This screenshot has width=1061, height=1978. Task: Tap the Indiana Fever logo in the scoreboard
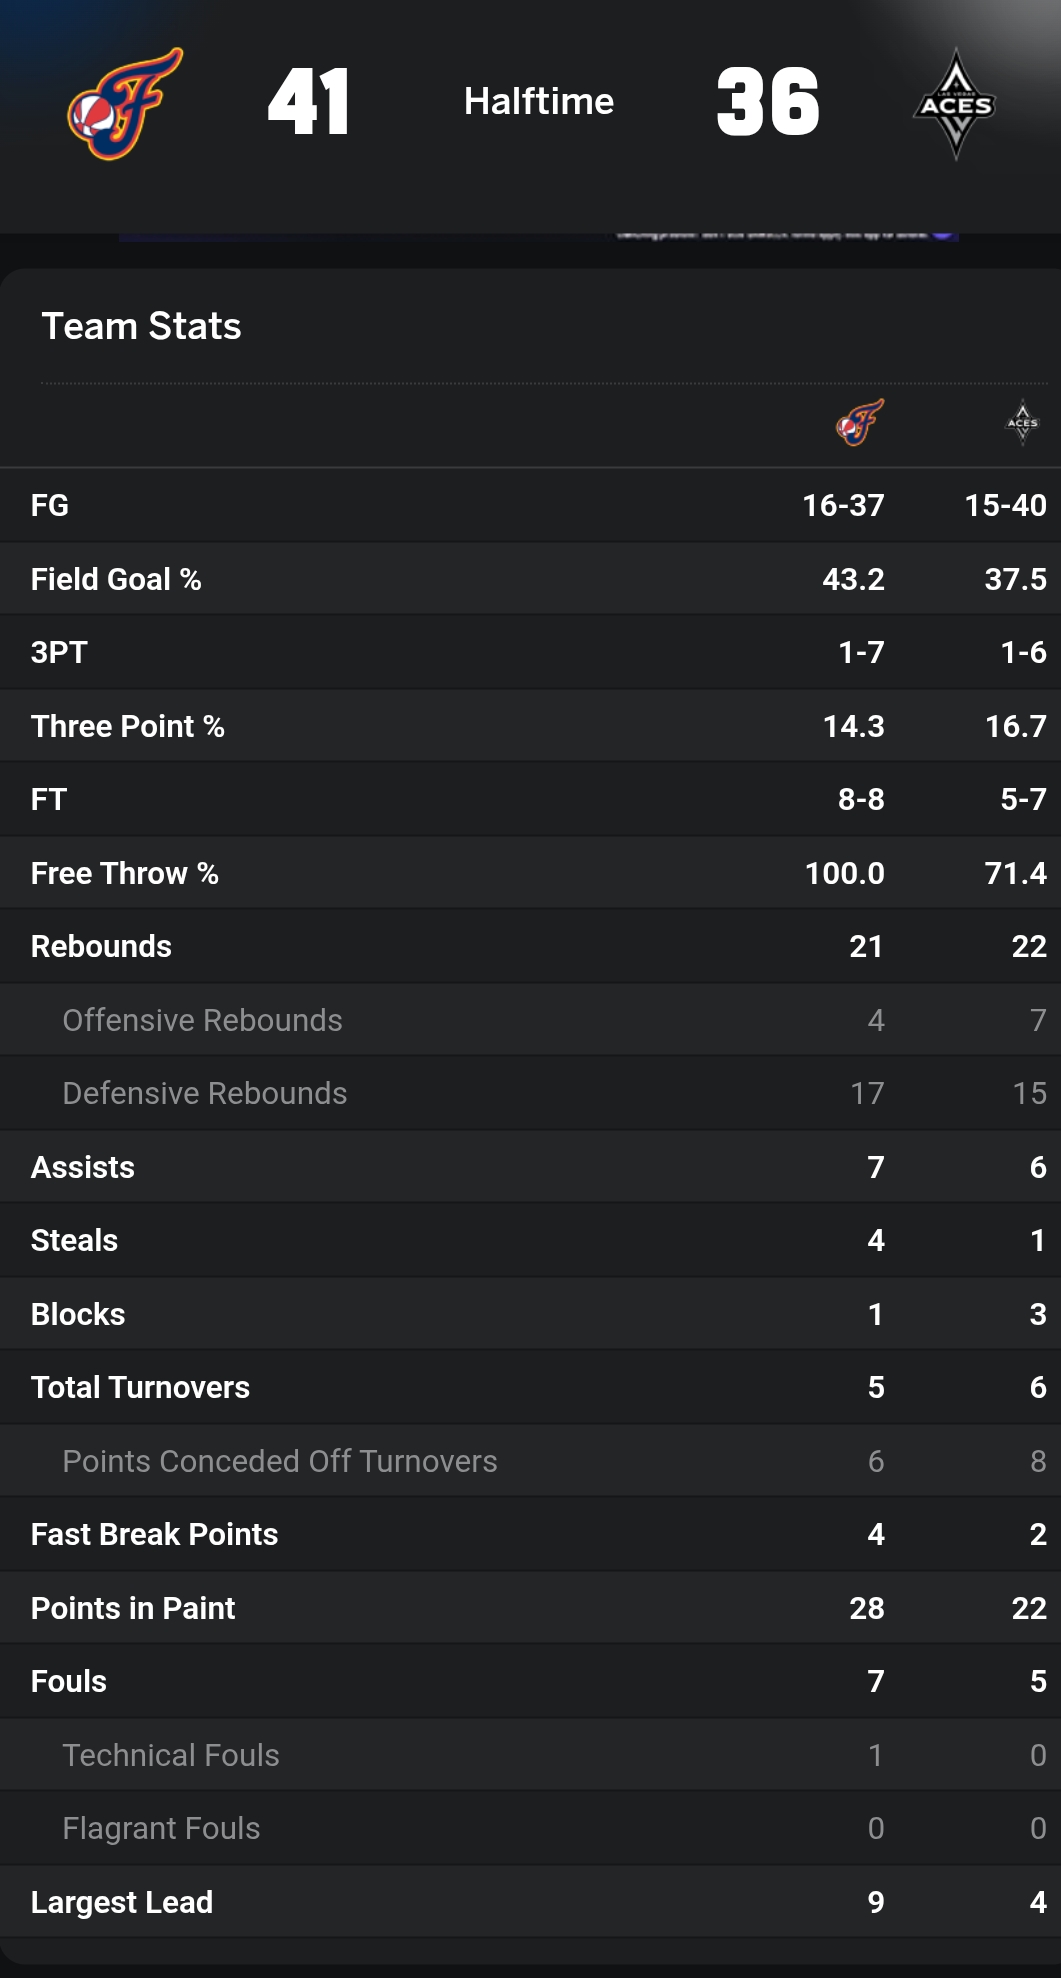click(125, 104)
